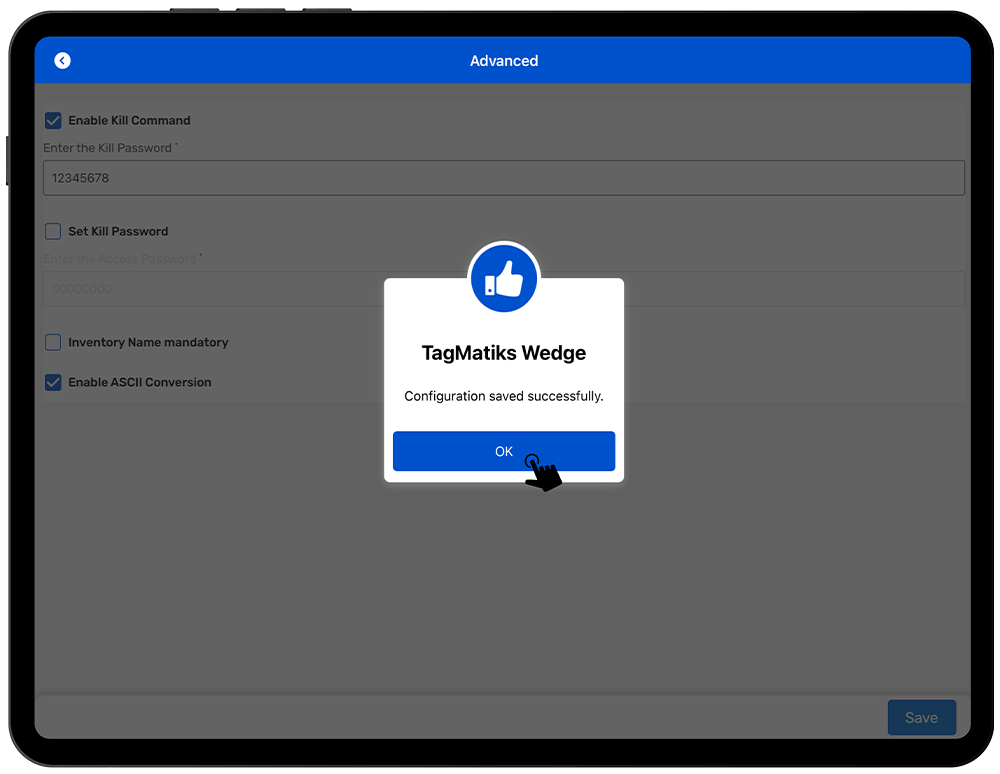Click the Advanced page title
The width and height of the screenshot is (1000, 774).
click(504, 61)
